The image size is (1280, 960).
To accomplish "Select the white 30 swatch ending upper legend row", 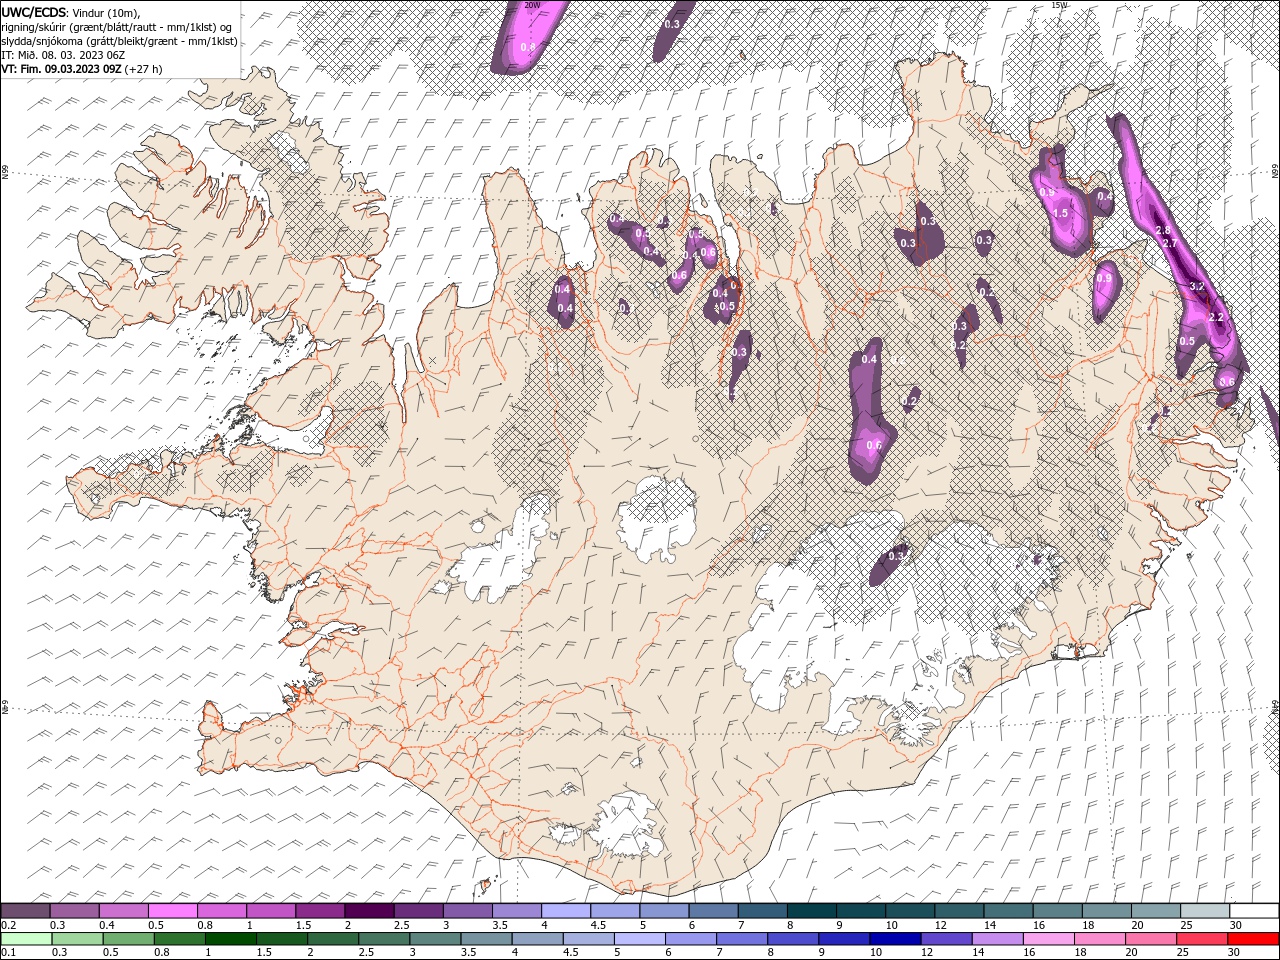I will 1254,911.
